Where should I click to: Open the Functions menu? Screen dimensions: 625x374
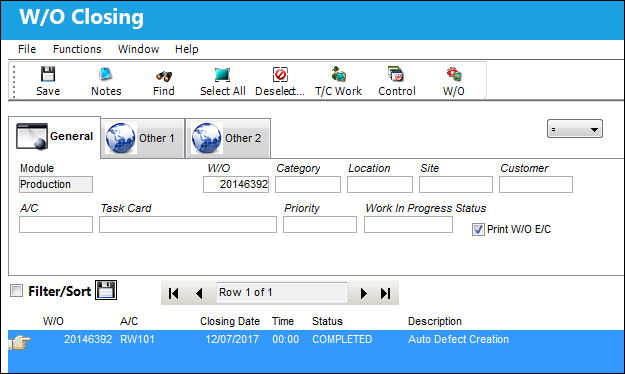[77, 49]
